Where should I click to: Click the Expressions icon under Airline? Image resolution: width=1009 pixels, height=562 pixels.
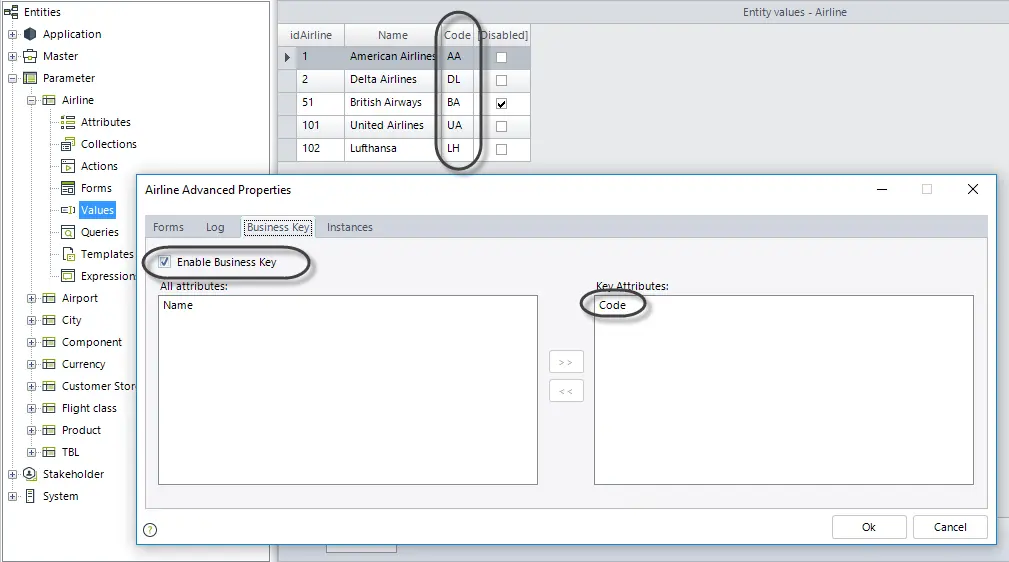point(68,276)
